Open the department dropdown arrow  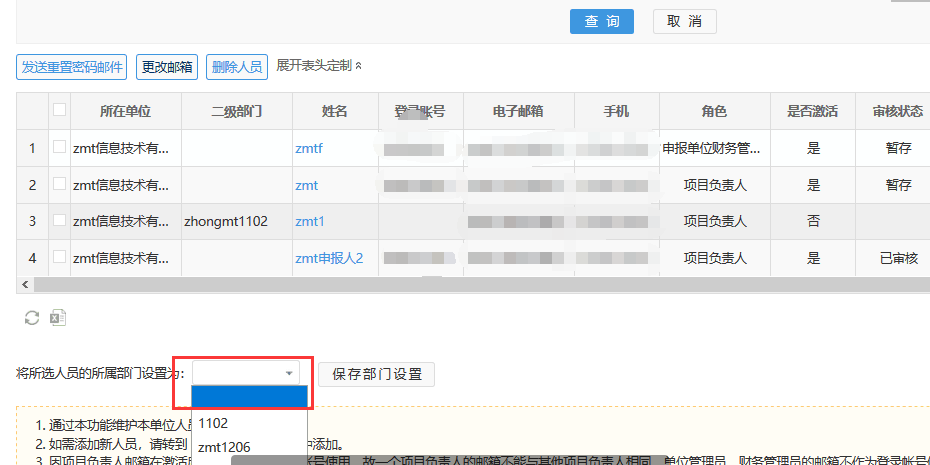(289, 374)
